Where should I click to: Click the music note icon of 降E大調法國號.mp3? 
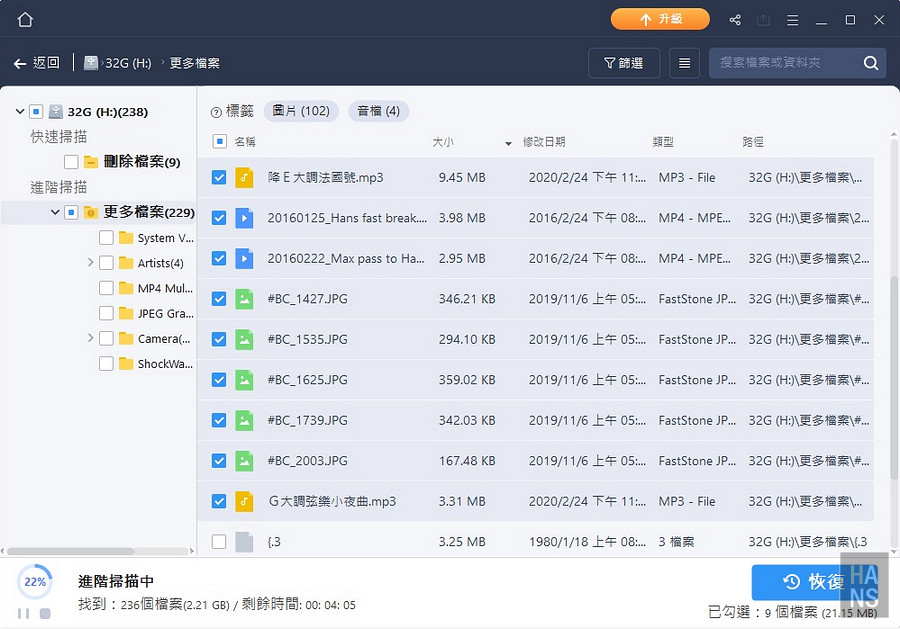click(245, 176)
